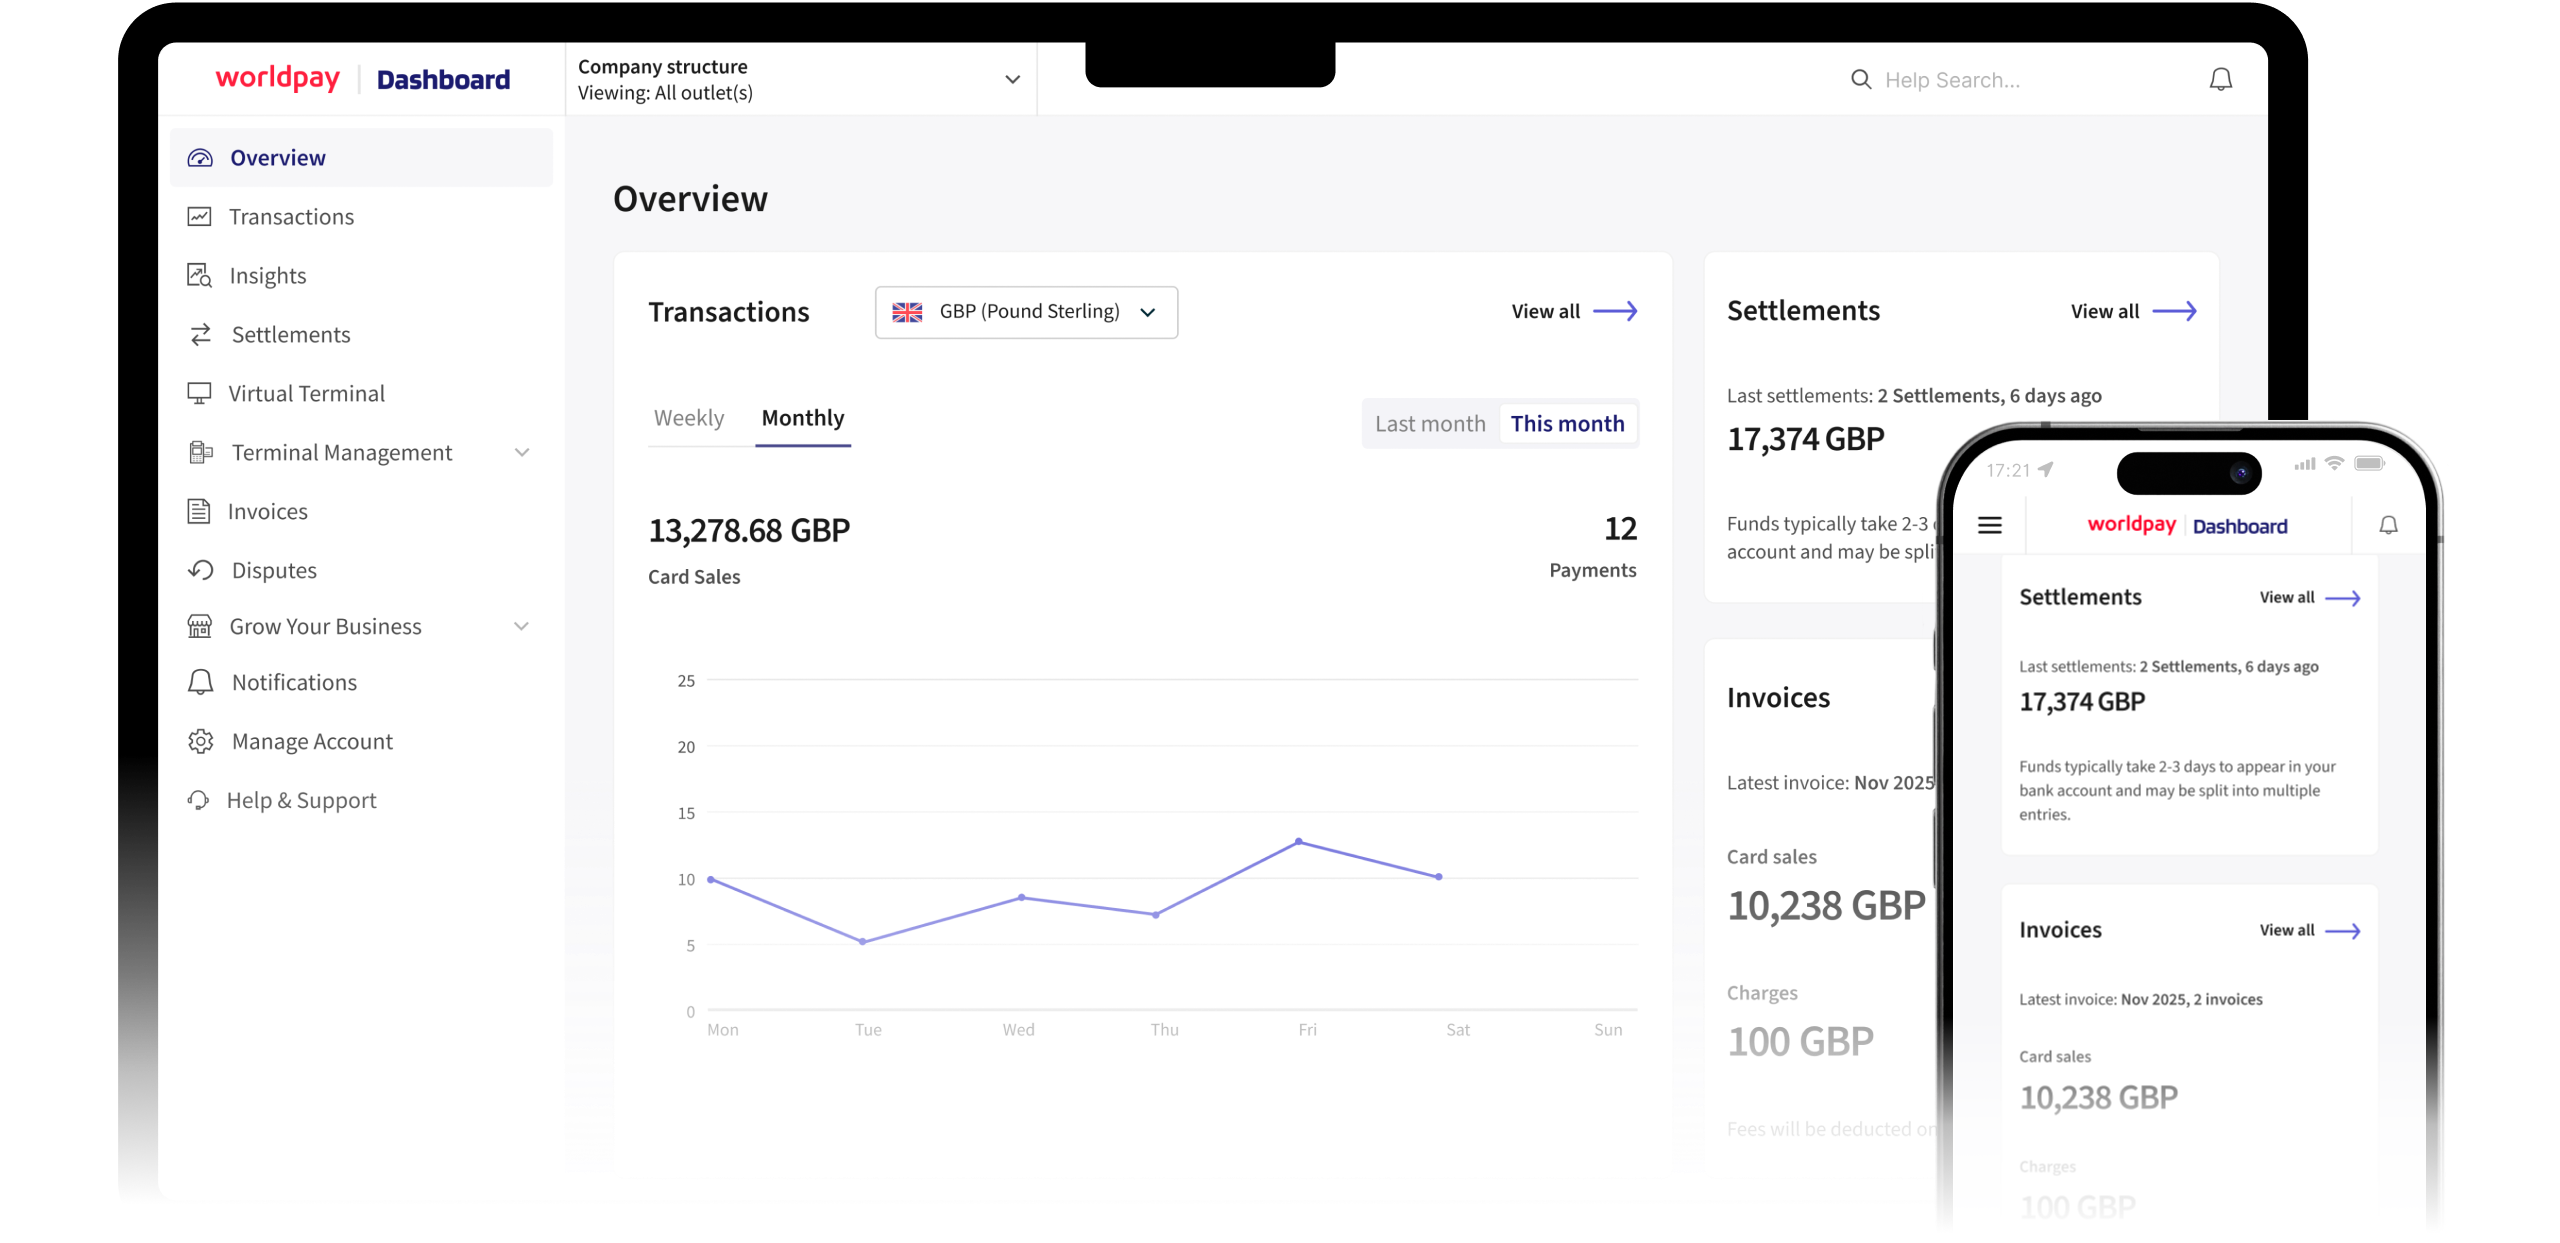
Task: Expand the Company structure dropdown
Action: tap(801, 79)
